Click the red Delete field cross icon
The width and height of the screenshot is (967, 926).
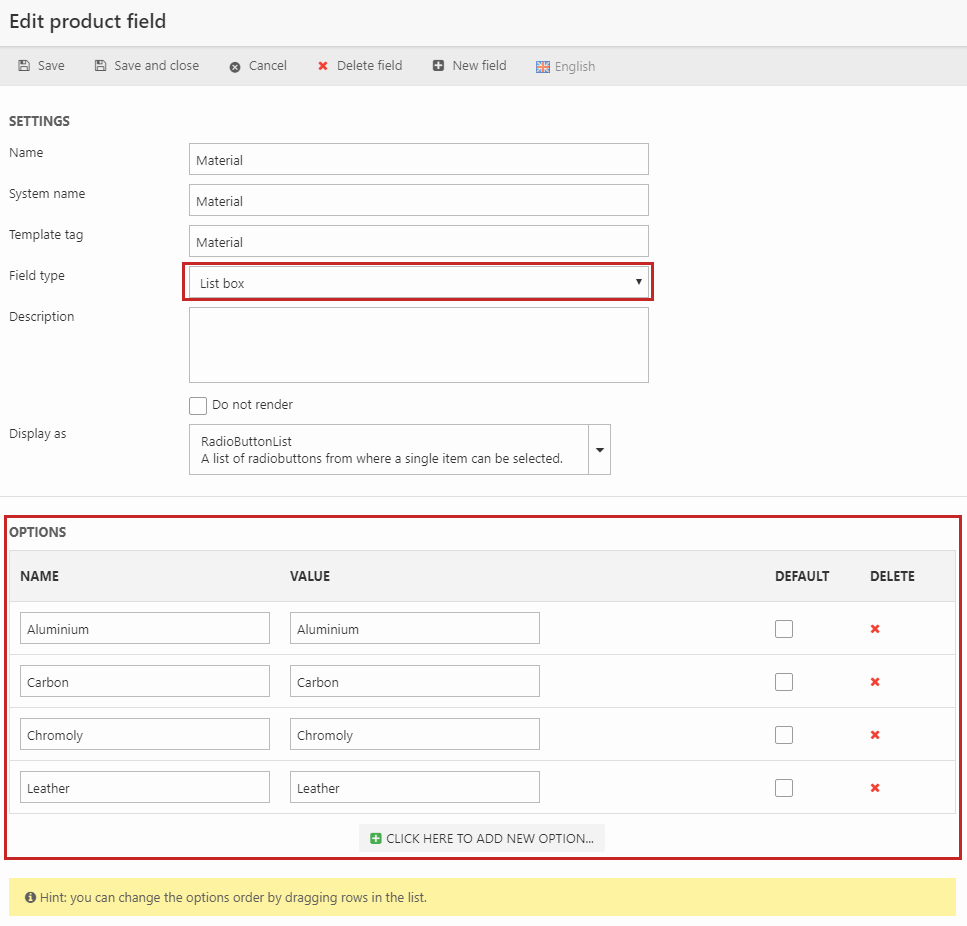323,66
